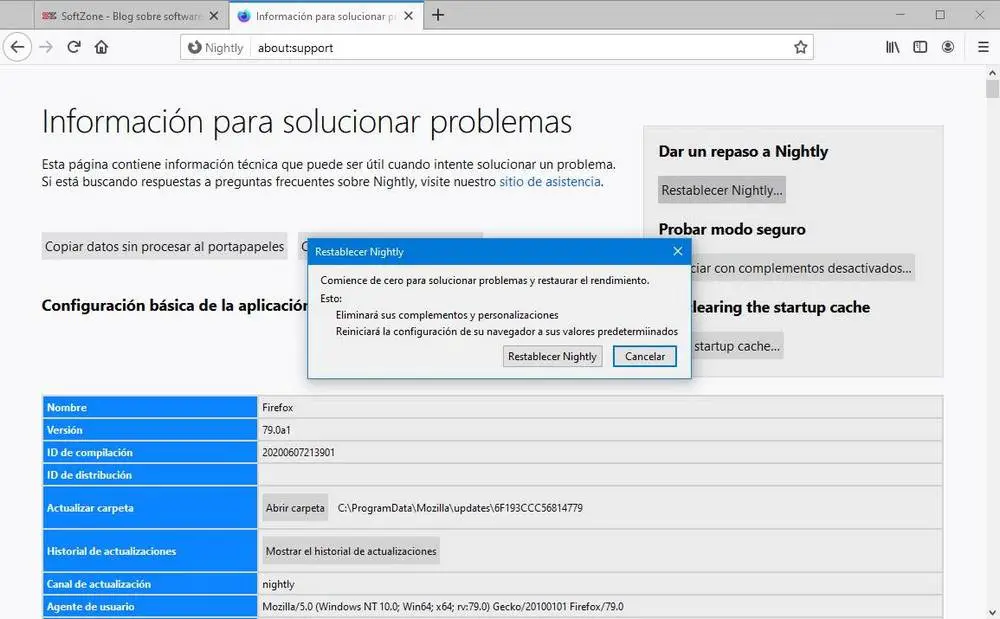Open the Library icon in the toolbar
Screen dimensions: 1000x619
[x=892, y=47]
